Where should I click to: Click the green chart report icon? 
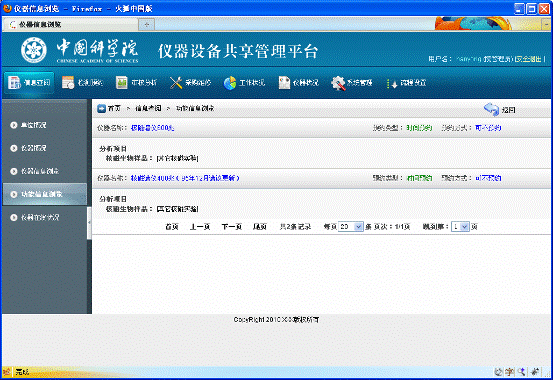pos(122,83)
